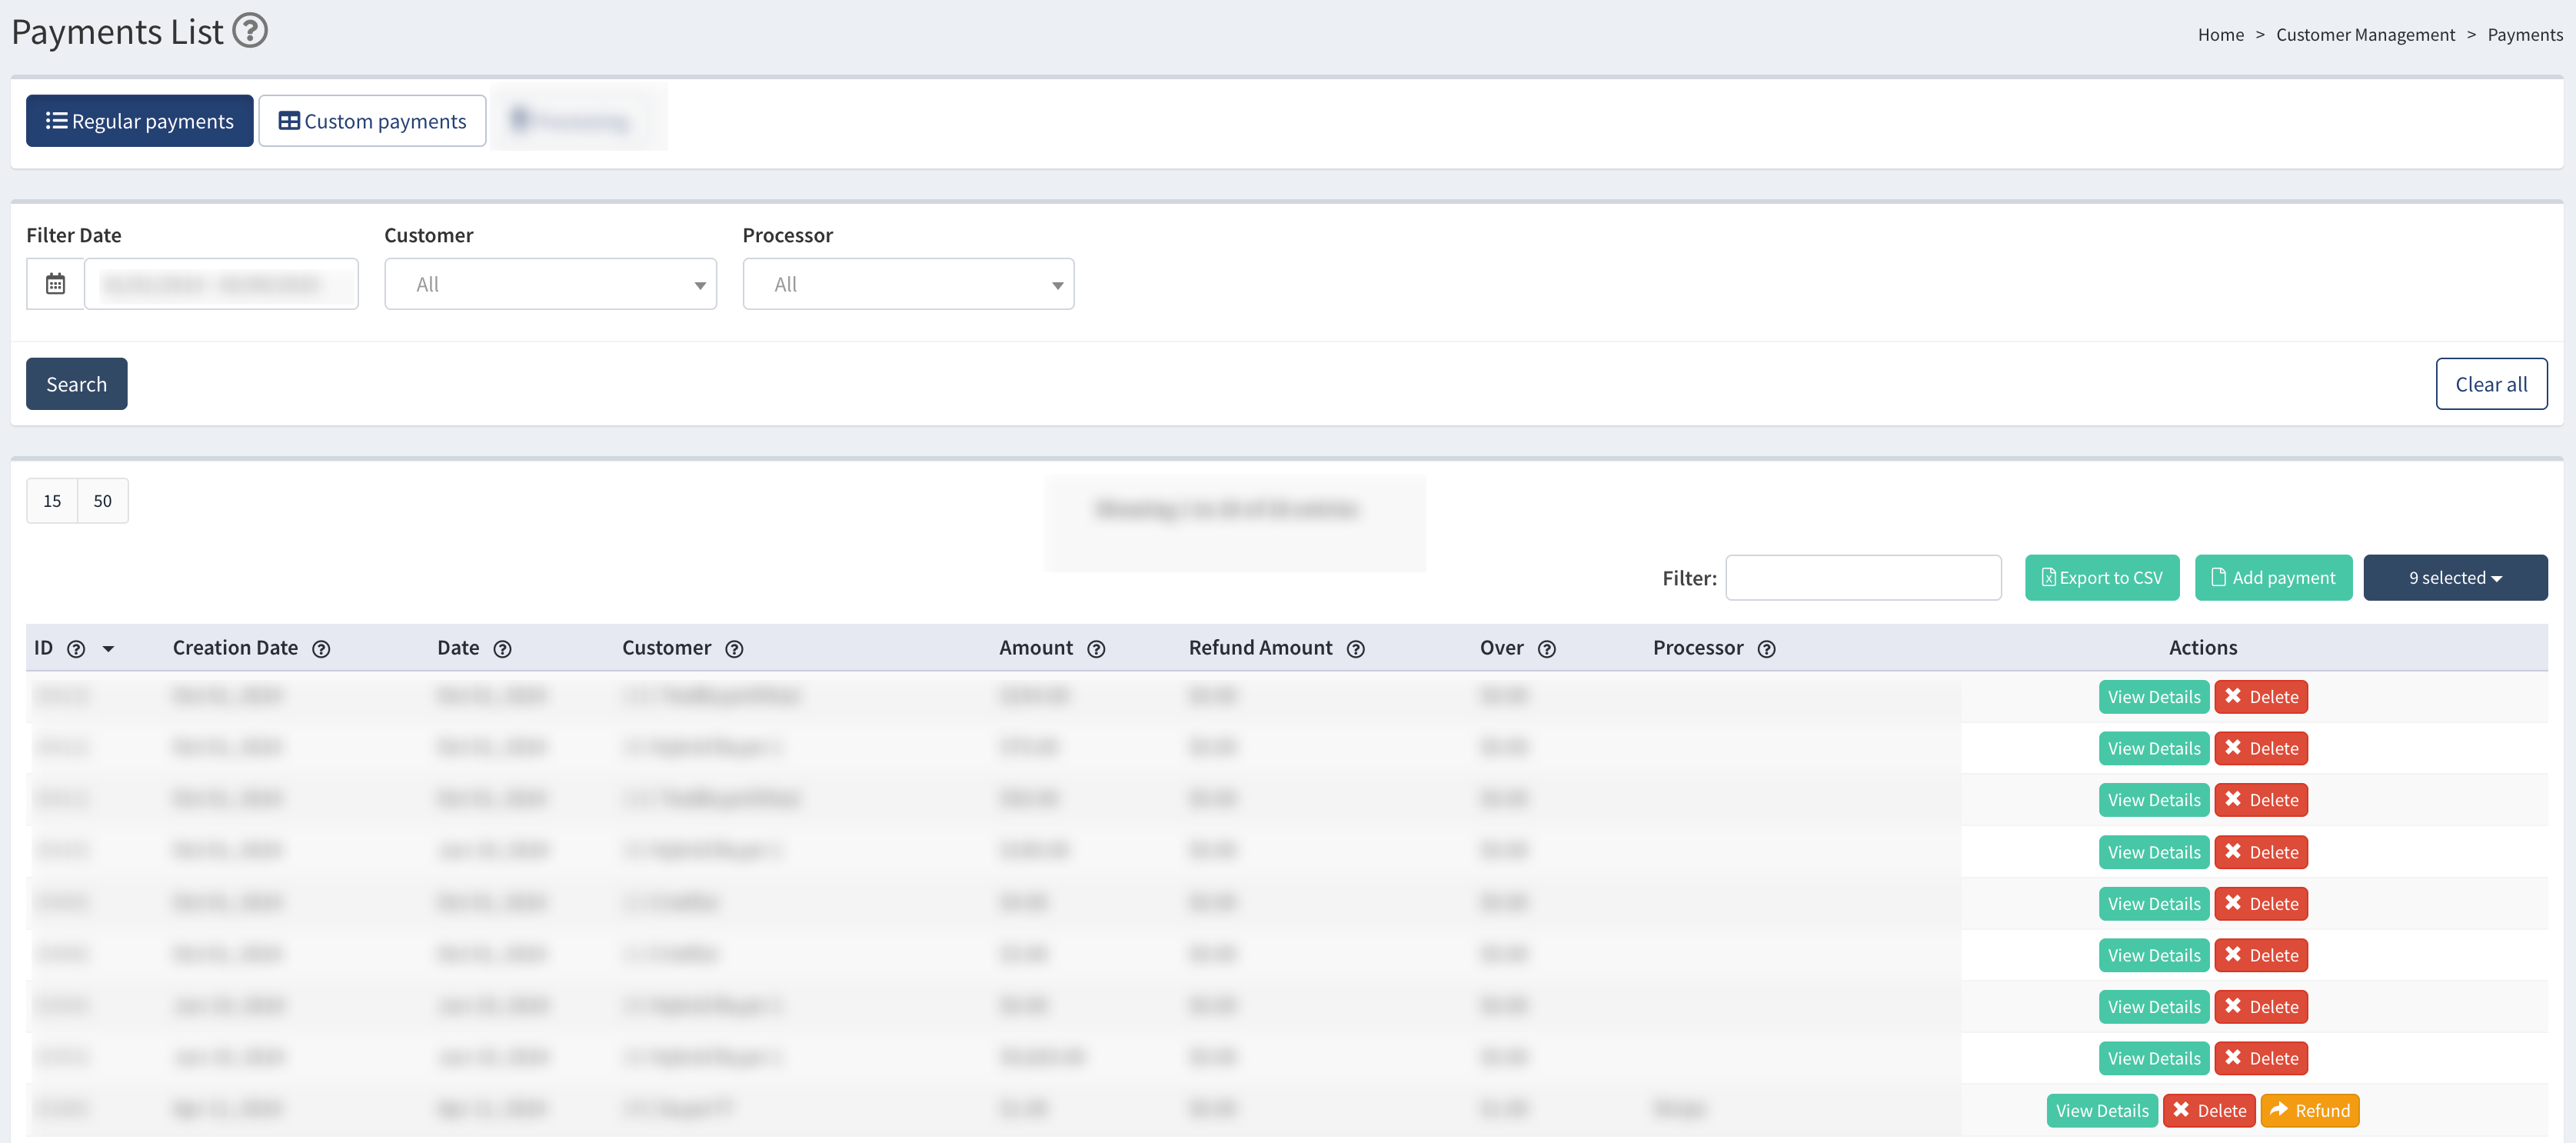Open Customer Management from the breadcrumb
Image resolution: width=2576 pixels, height=1143 pixels.
(x=2365, y=33)
